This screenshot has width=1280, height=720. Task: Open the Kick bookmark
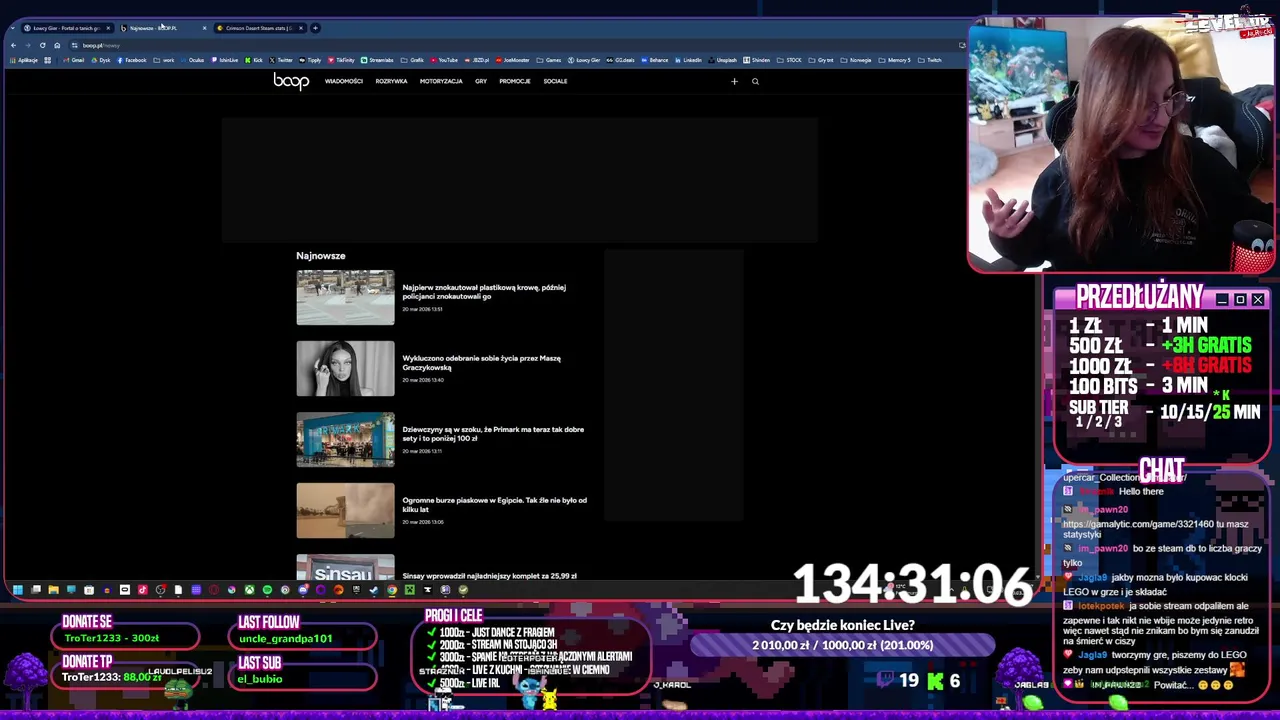[254, 60]
